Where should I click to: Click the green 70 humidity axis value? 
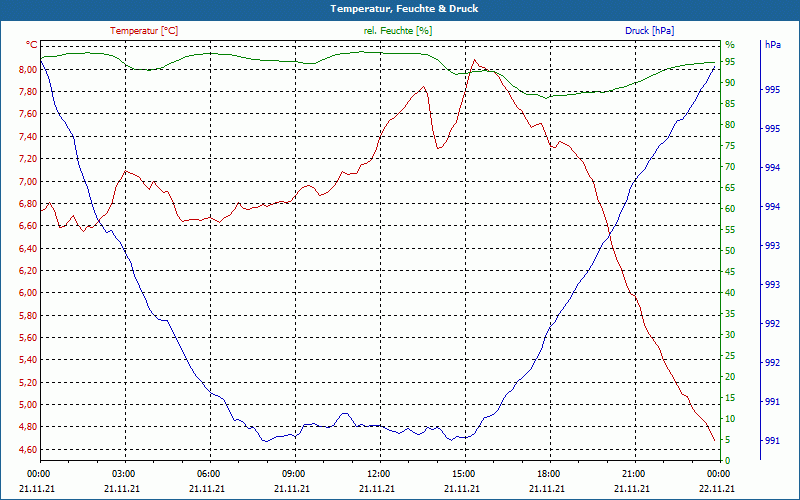[x=730, y=167]
